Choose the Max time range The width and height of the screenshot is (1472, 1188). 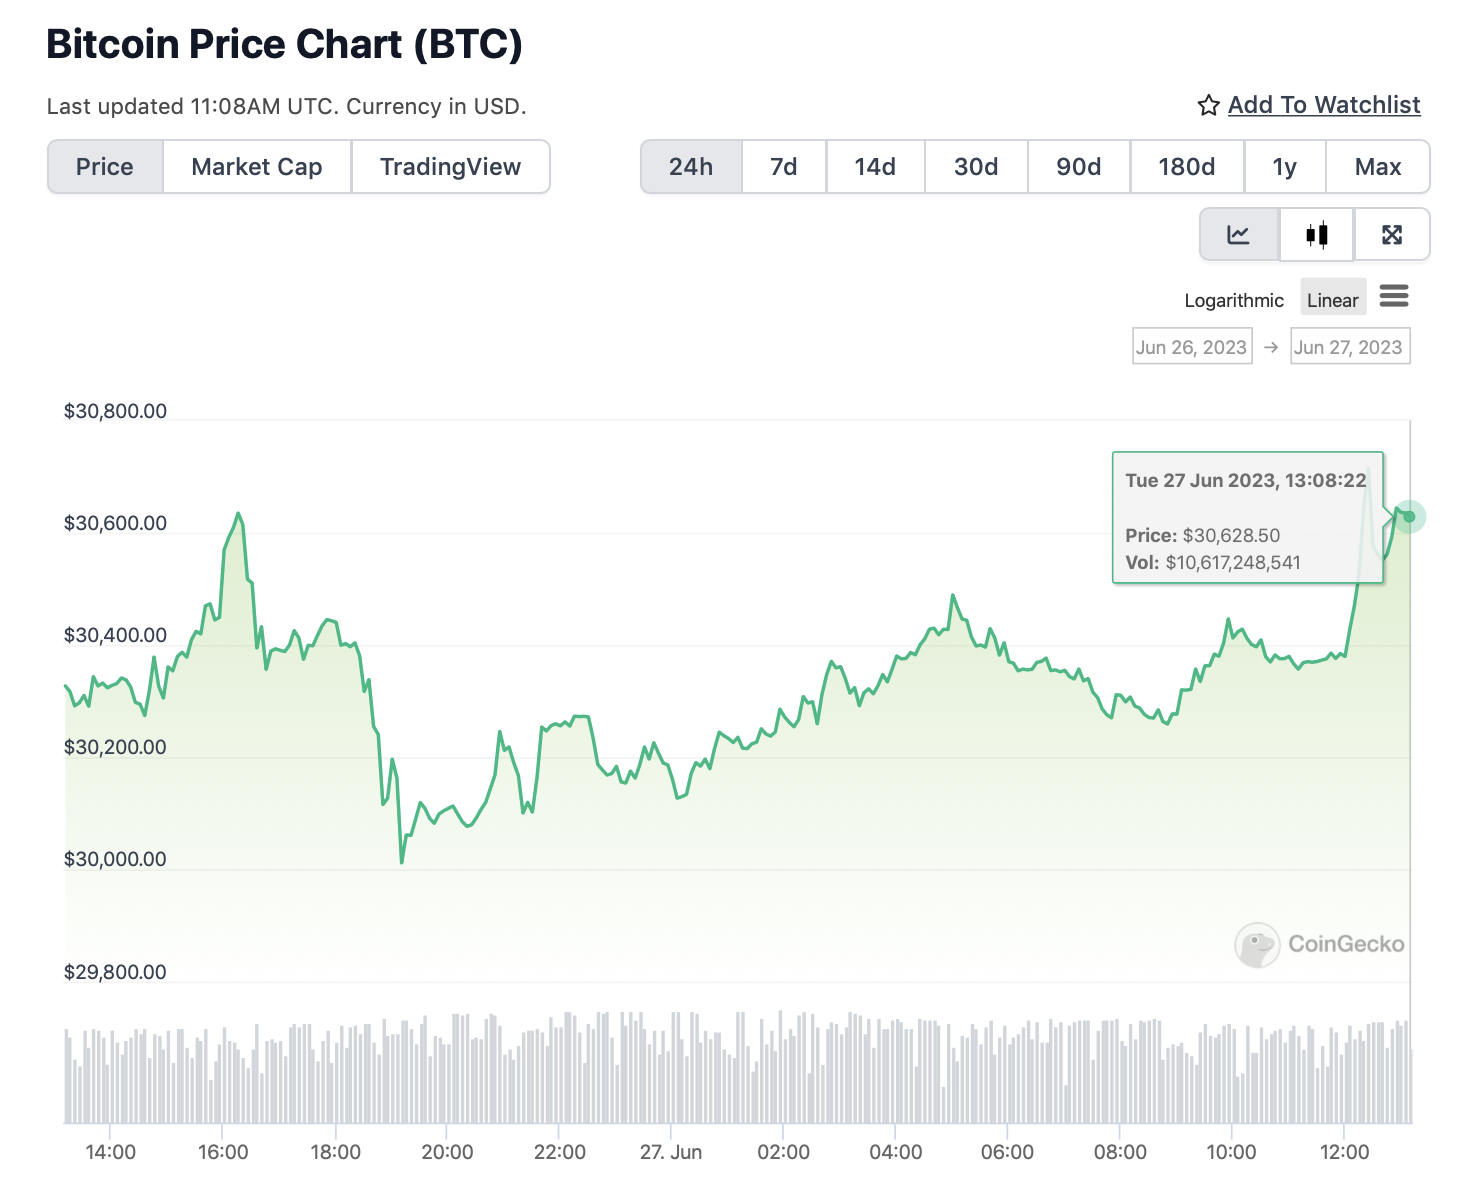coord(1378,167)
